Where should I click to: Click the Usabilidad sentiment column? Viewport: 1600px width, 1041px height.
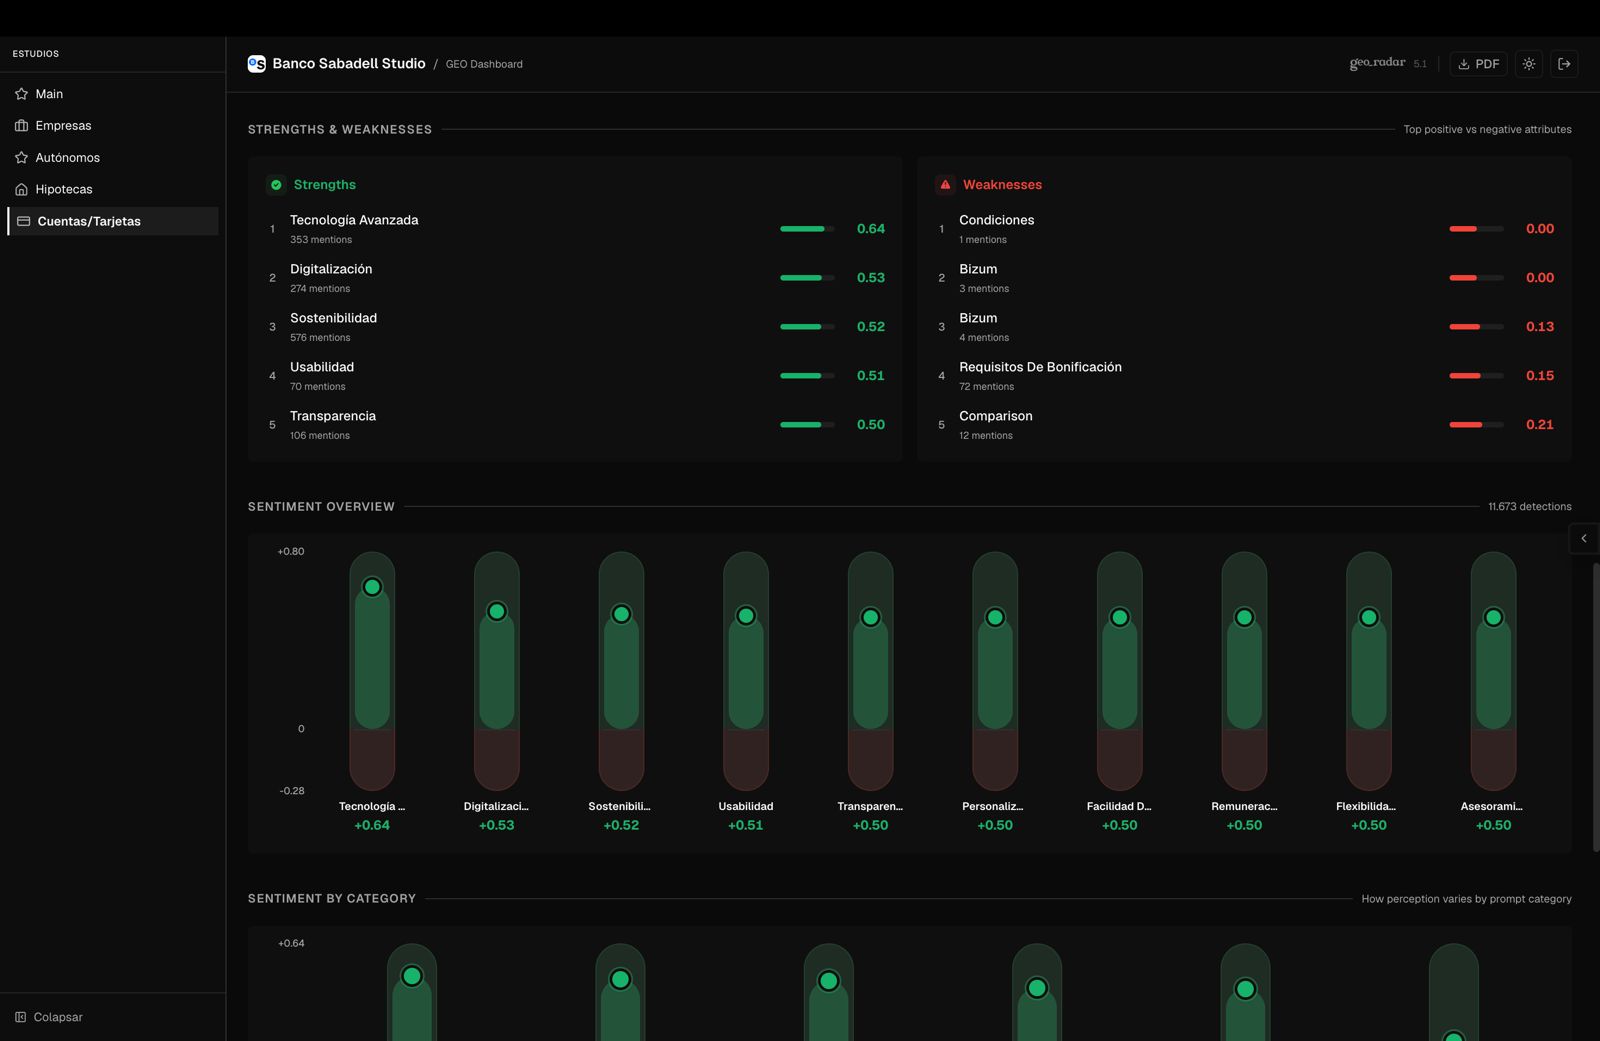coord(746,670)
